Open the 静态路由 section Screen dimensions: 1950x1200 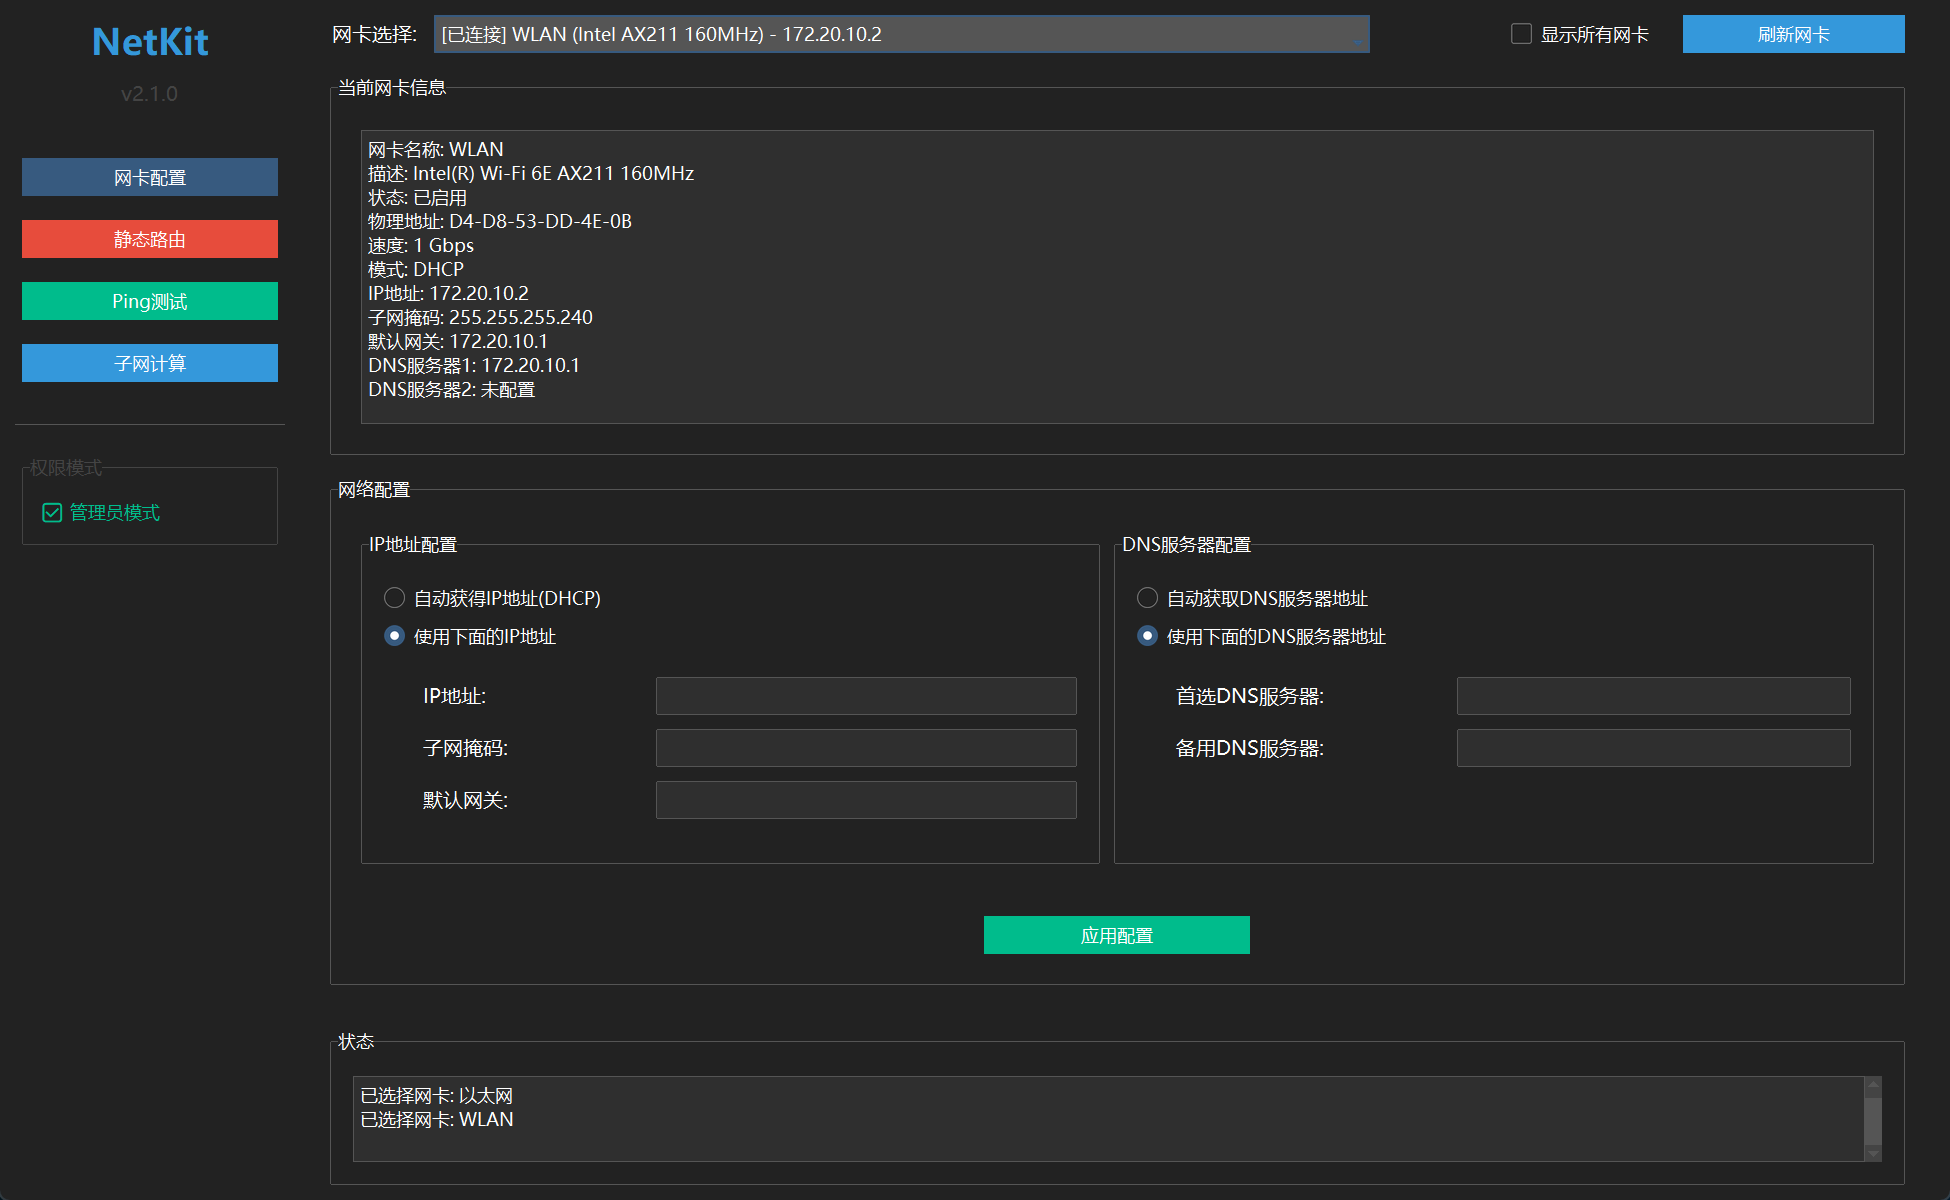tap(150, 239)
